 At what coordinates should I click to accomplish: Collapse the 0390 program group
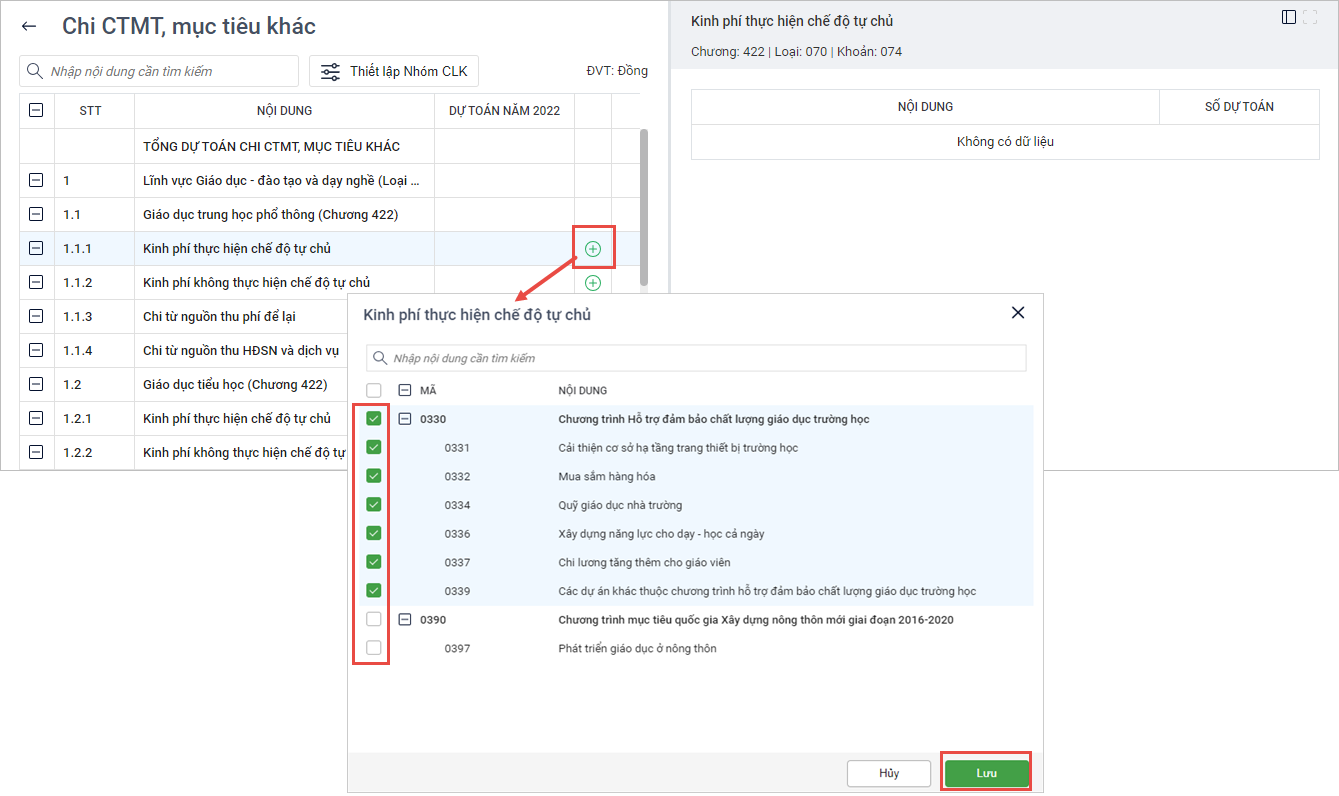(x=405, y=620)
